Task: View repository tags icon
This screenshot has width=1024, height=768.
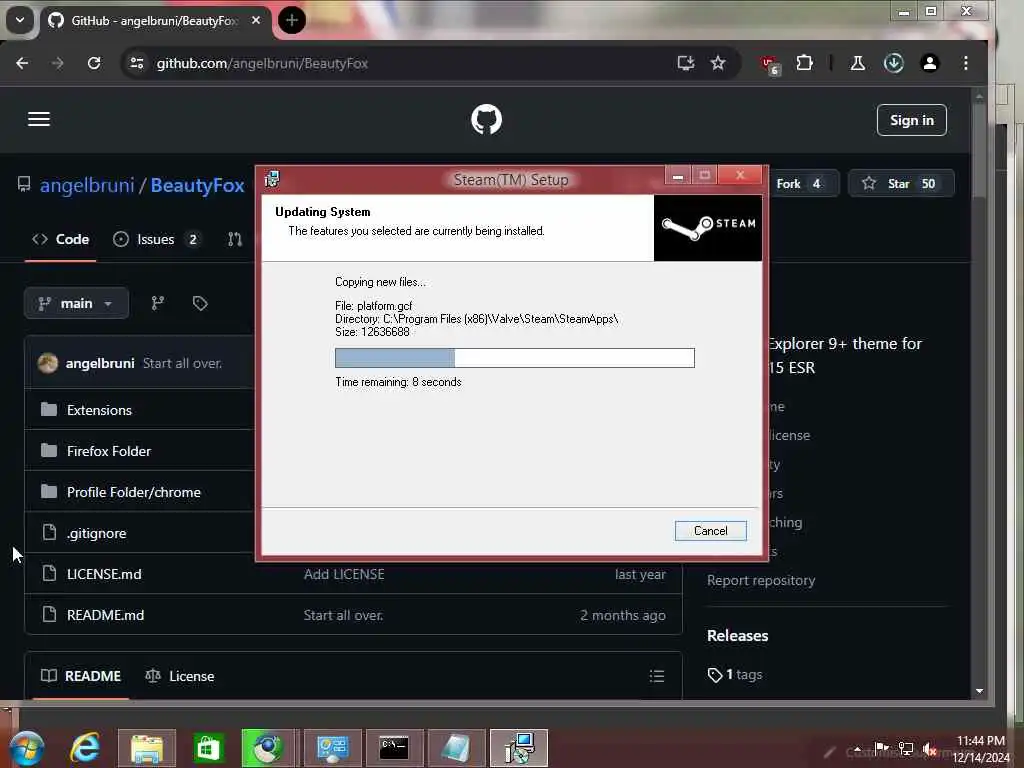Action: pyautogui.click(x=200, y=303)
